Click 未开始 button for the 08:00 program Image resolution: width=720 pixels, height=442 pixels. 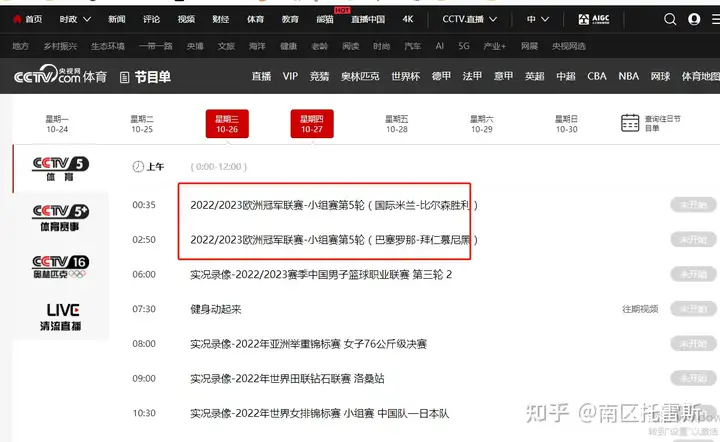coord(693,344)
